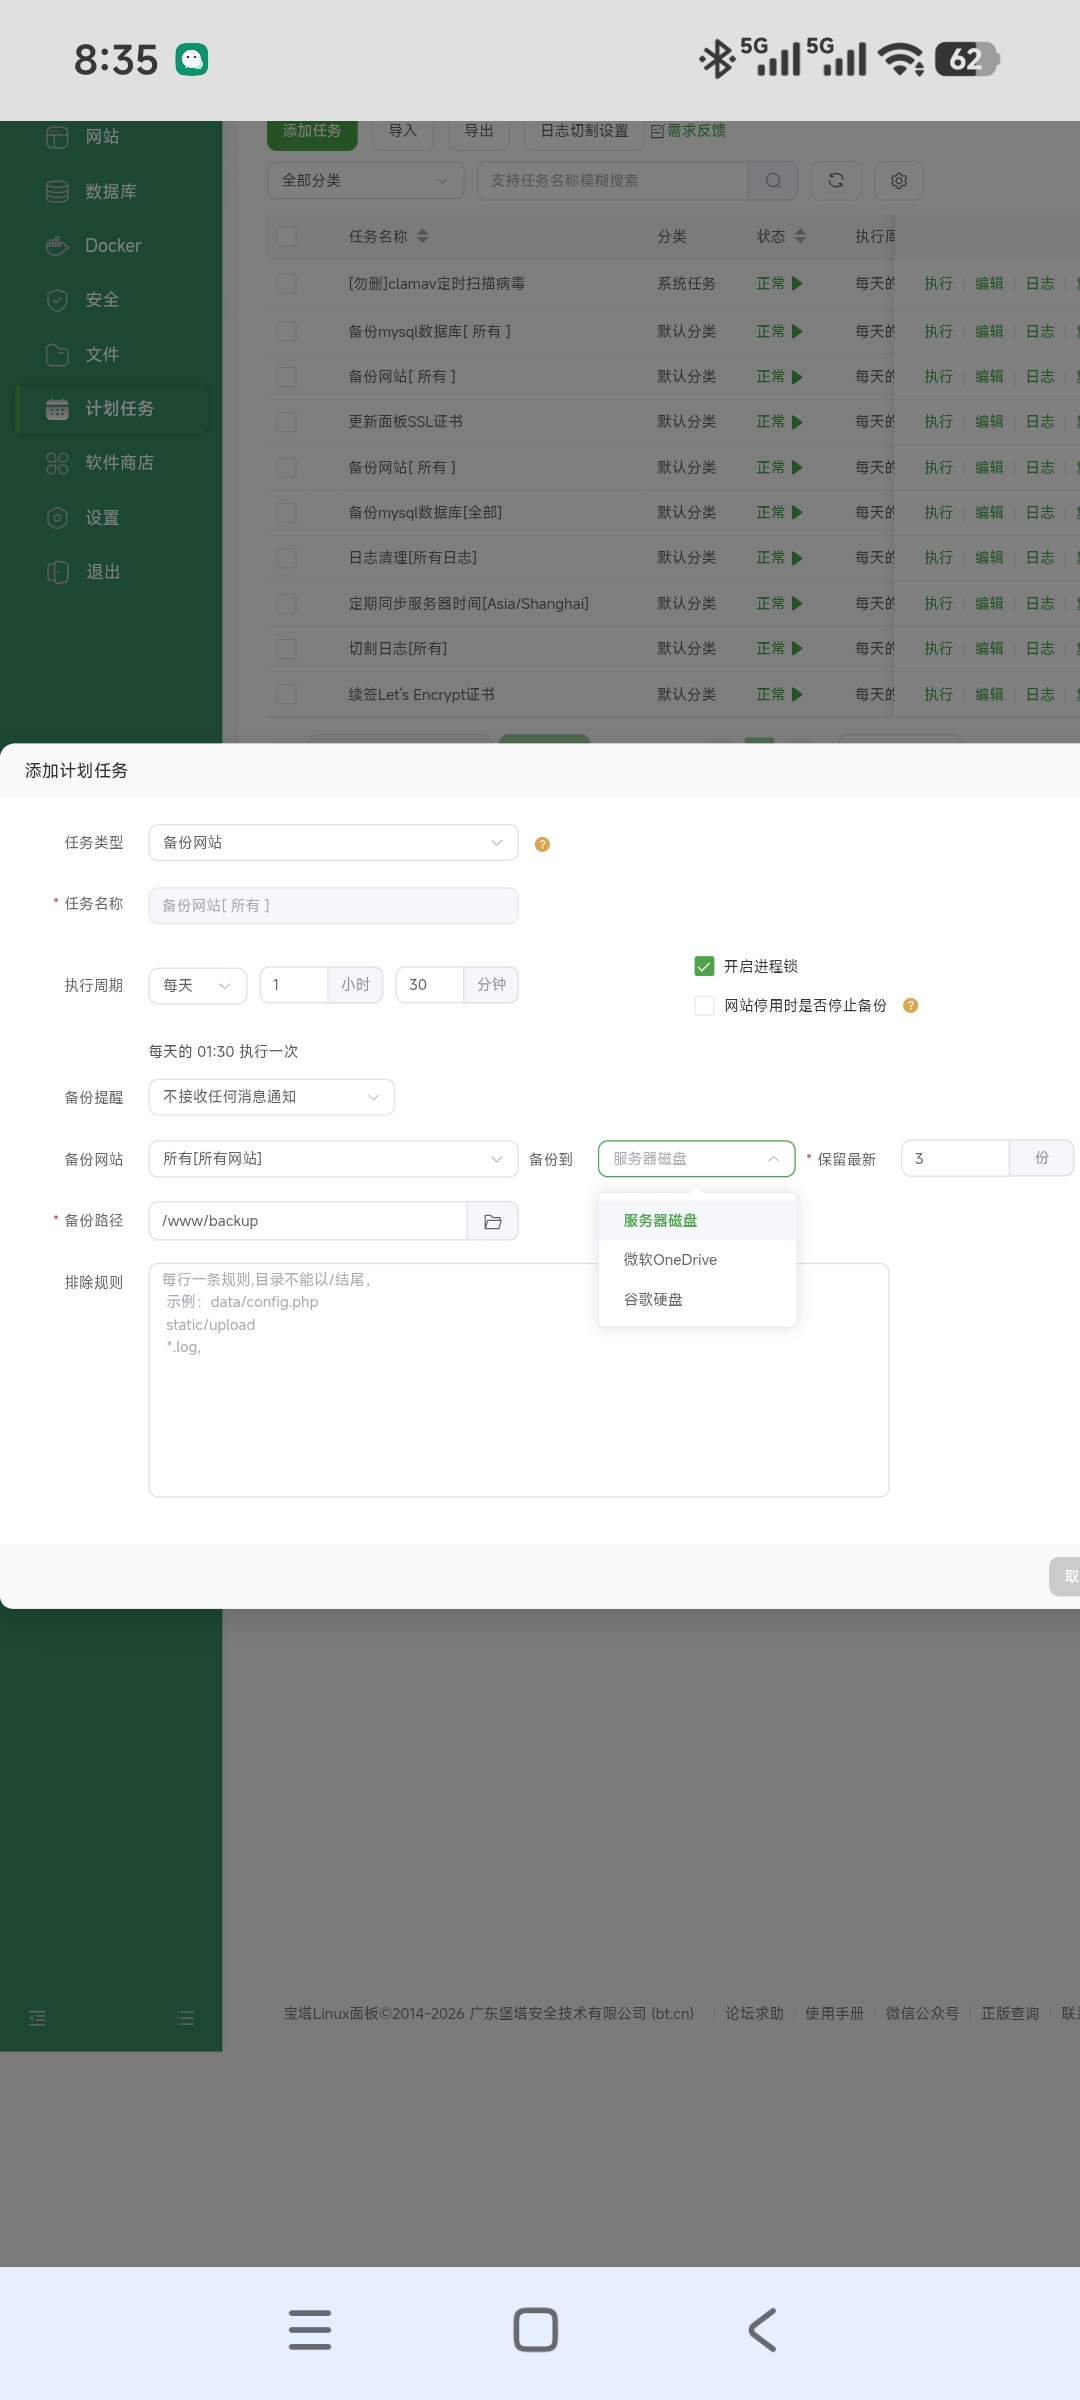Viewport: 1080px width, 2400px height.
Task: Click the refresh icon in task toolbar
Action: pos(836,180)
